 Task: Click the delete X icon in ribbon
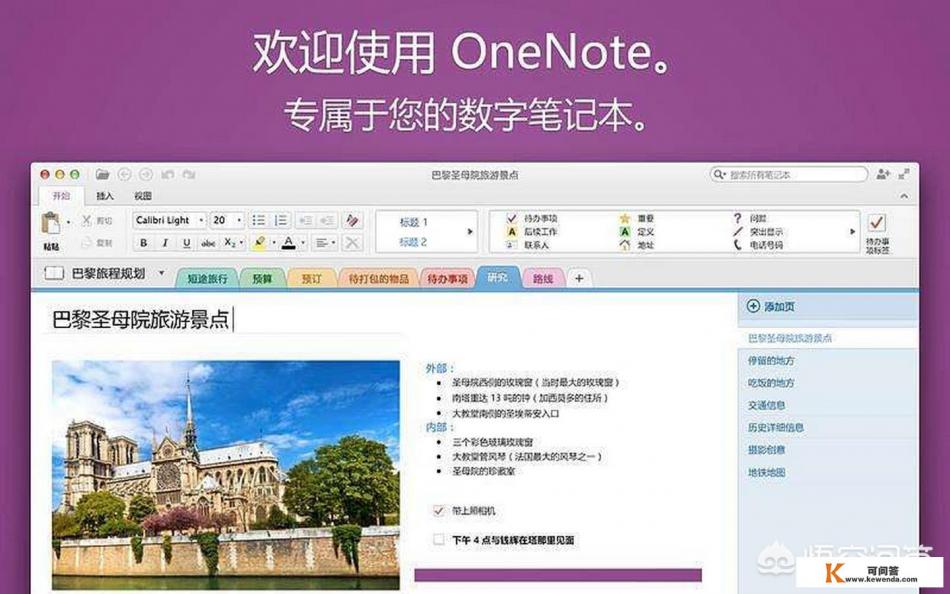352,243
